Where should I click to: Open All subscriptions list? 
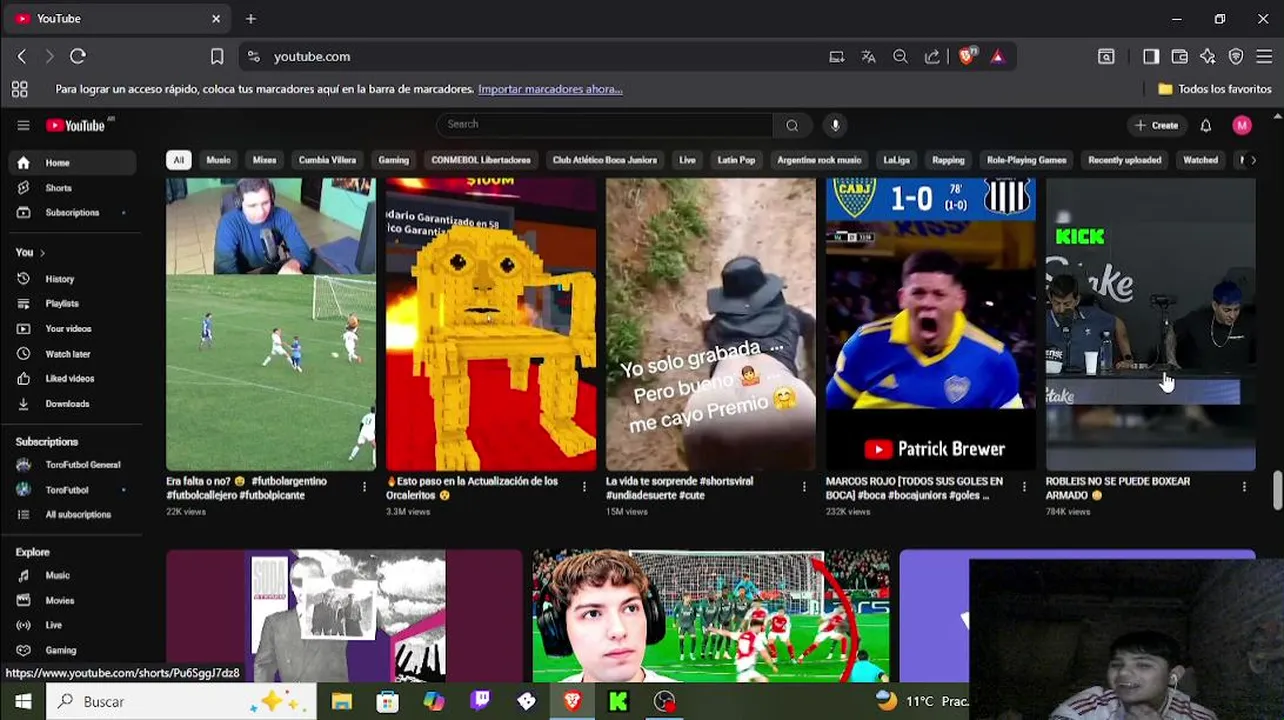pos(71,515)
